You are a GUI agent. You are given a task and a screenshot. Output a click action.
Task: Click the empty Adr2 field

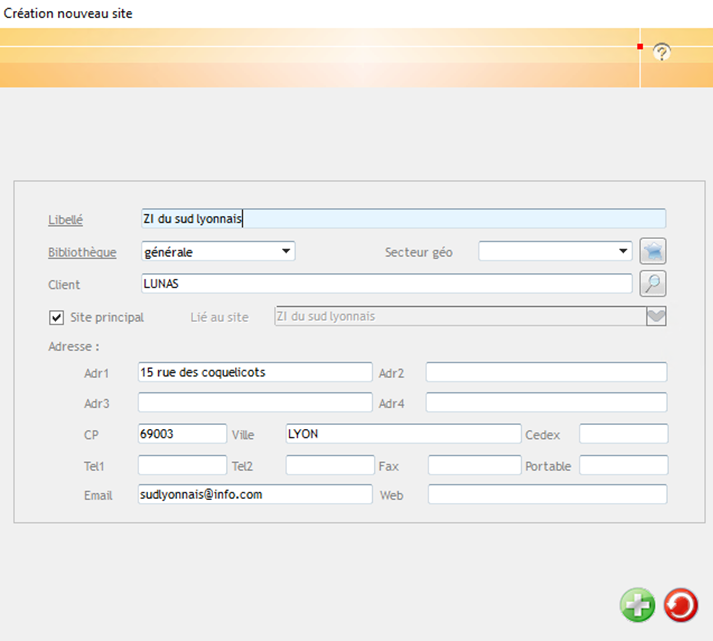(x=546, y=372)
